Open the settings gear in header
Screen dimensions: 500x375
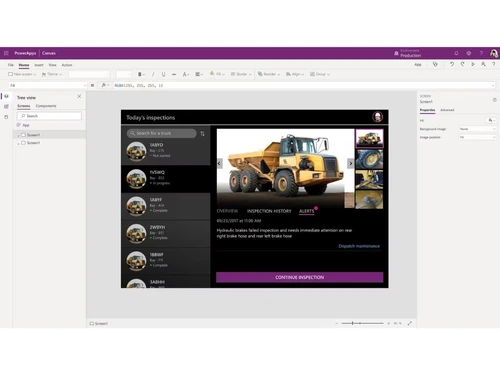coord(469,53)
